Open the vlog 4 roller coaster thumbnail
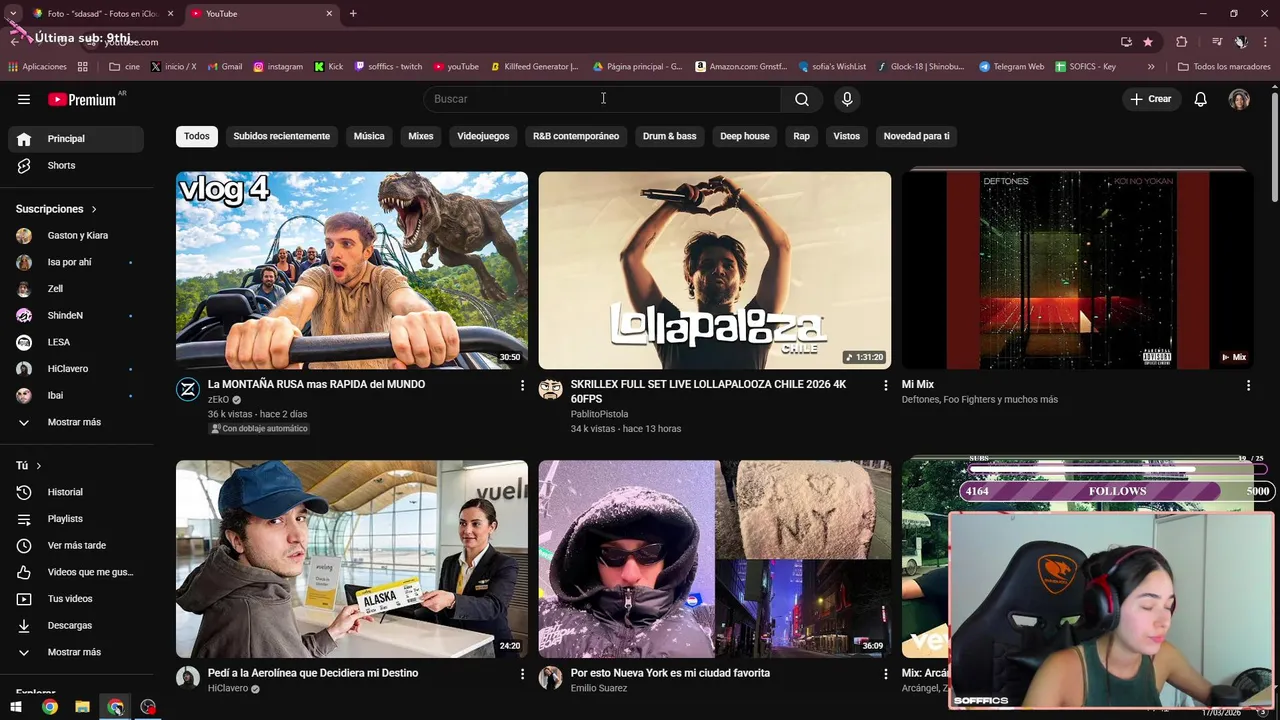The image size is (1280, 720). 352,270
